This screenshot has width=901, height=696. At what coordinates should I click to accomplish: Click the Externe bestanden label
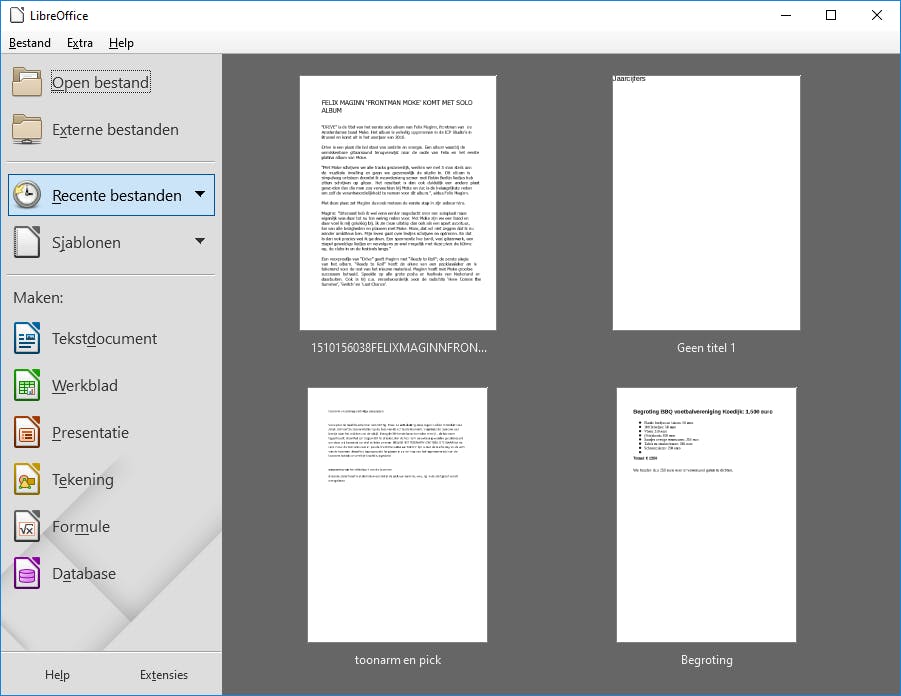coord(115,129)
